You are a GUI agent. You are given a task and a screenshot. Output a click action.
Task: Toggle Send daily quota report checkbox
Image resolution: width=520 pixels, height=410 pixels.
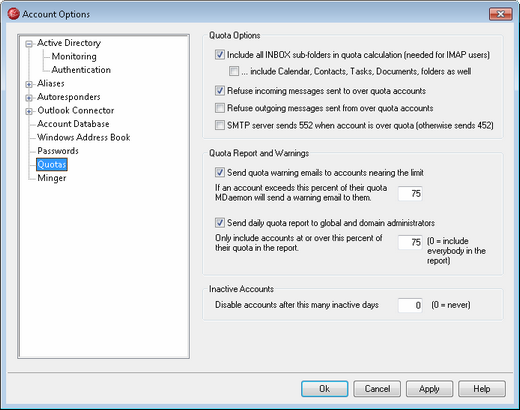(220, 222)
